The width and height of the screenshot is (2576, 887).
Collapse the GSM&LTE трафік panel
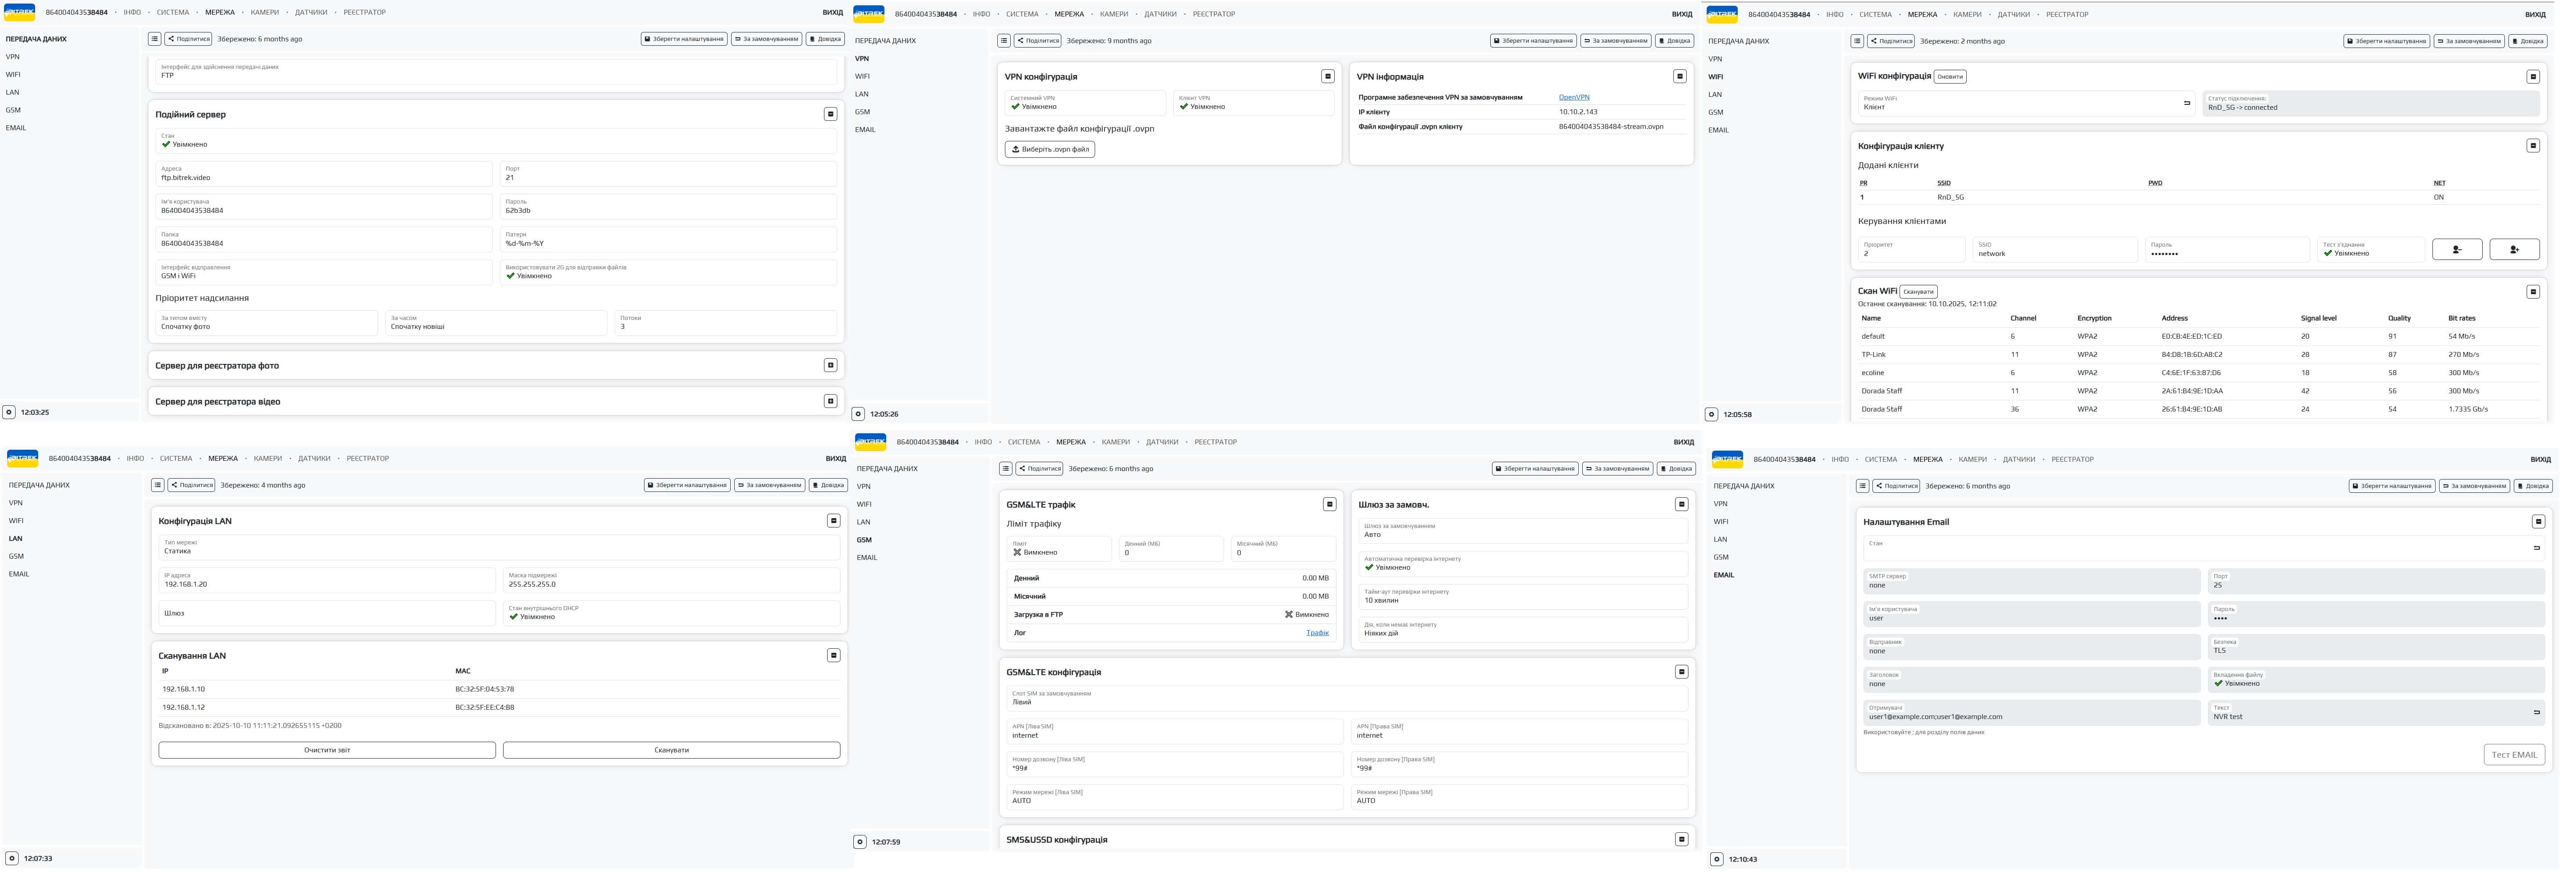(x=1329, y=505)
